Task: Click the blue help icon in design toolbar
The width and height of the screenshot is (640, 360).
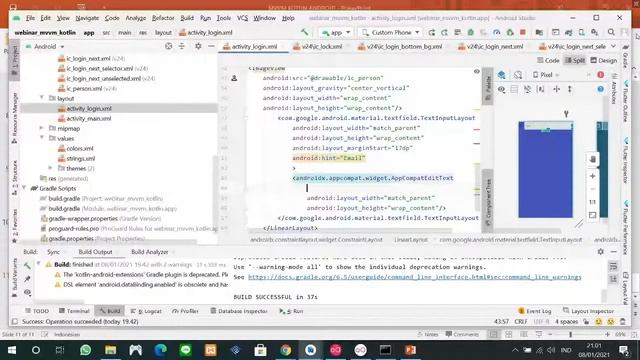Action: (x=600, y=89)
